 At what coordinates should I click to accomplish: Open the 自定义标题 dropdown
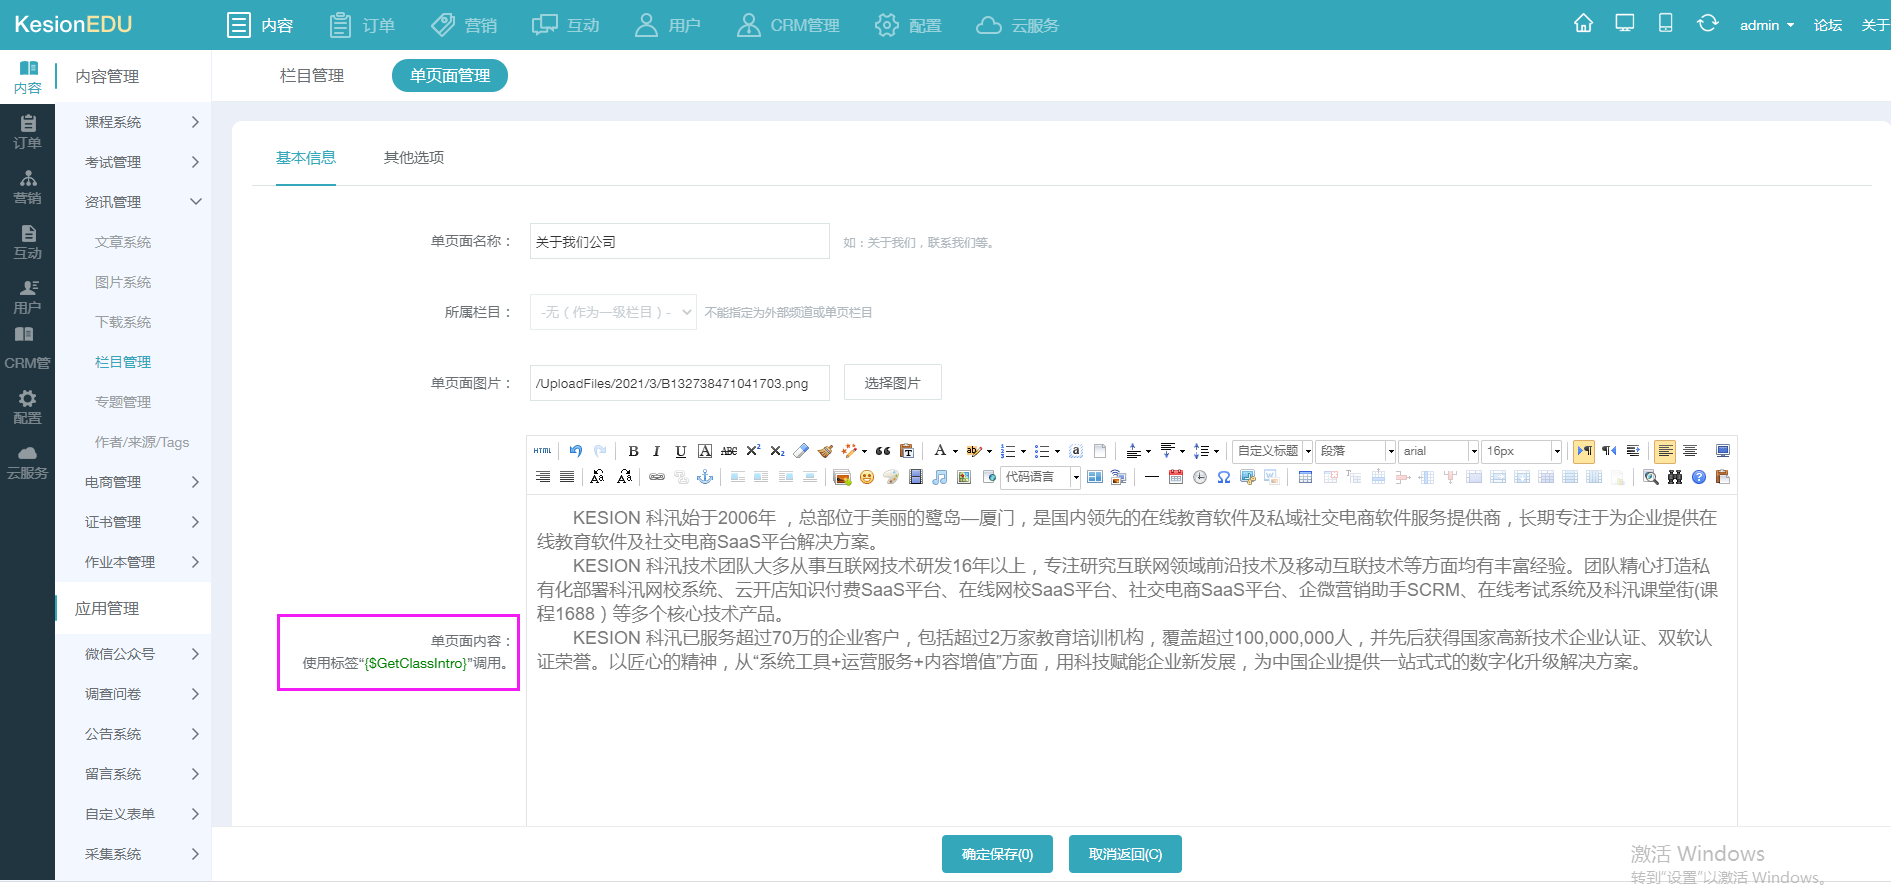[x=1273, y=451]
